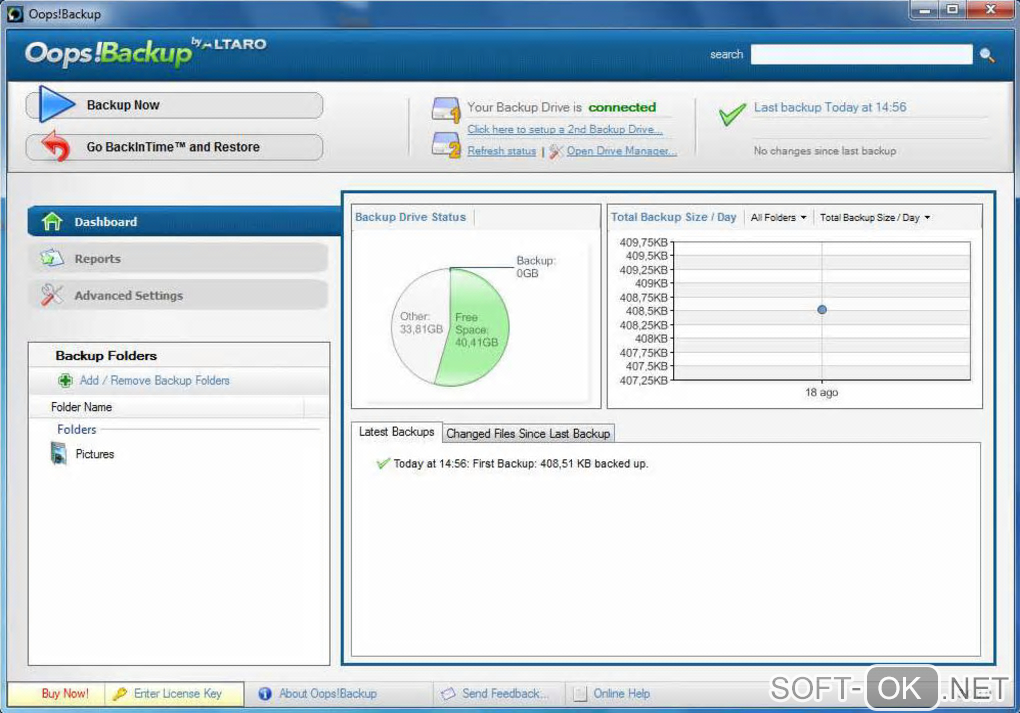Click the Send Feedback tag icon
1020x713 pixels.
(448, 693)
